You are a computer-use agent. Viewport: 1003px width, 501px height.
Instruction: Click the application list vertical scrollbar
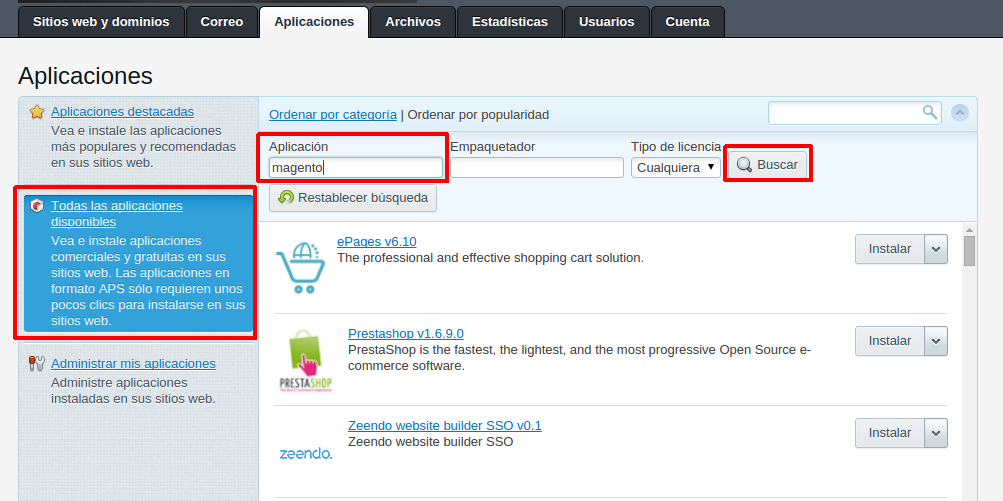pos(969,360)
